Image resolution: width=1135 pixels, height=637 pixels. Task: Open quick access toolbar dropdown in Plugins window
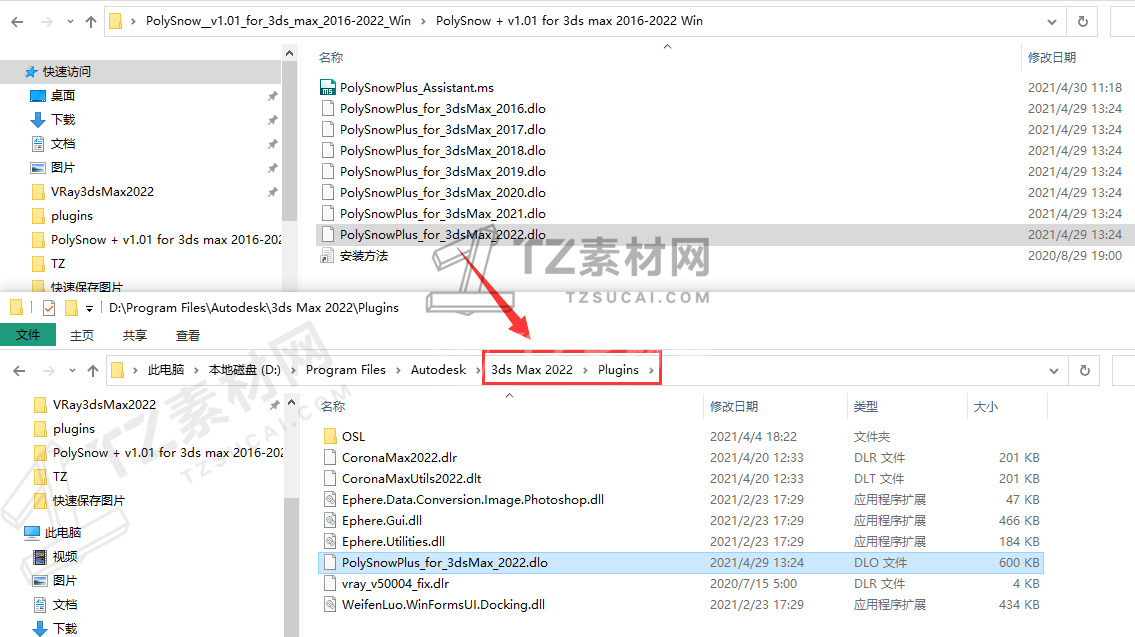coord(89,308)
